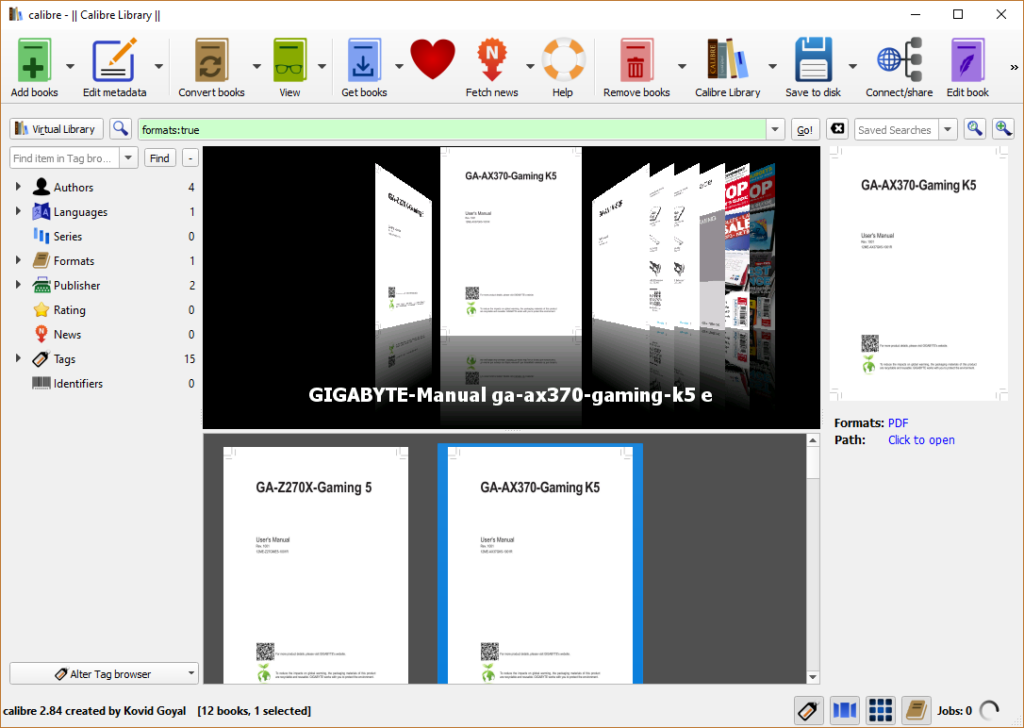Open the PDF format link
The width and height of the screenshot is (1024, 728).
coord(898,422)
